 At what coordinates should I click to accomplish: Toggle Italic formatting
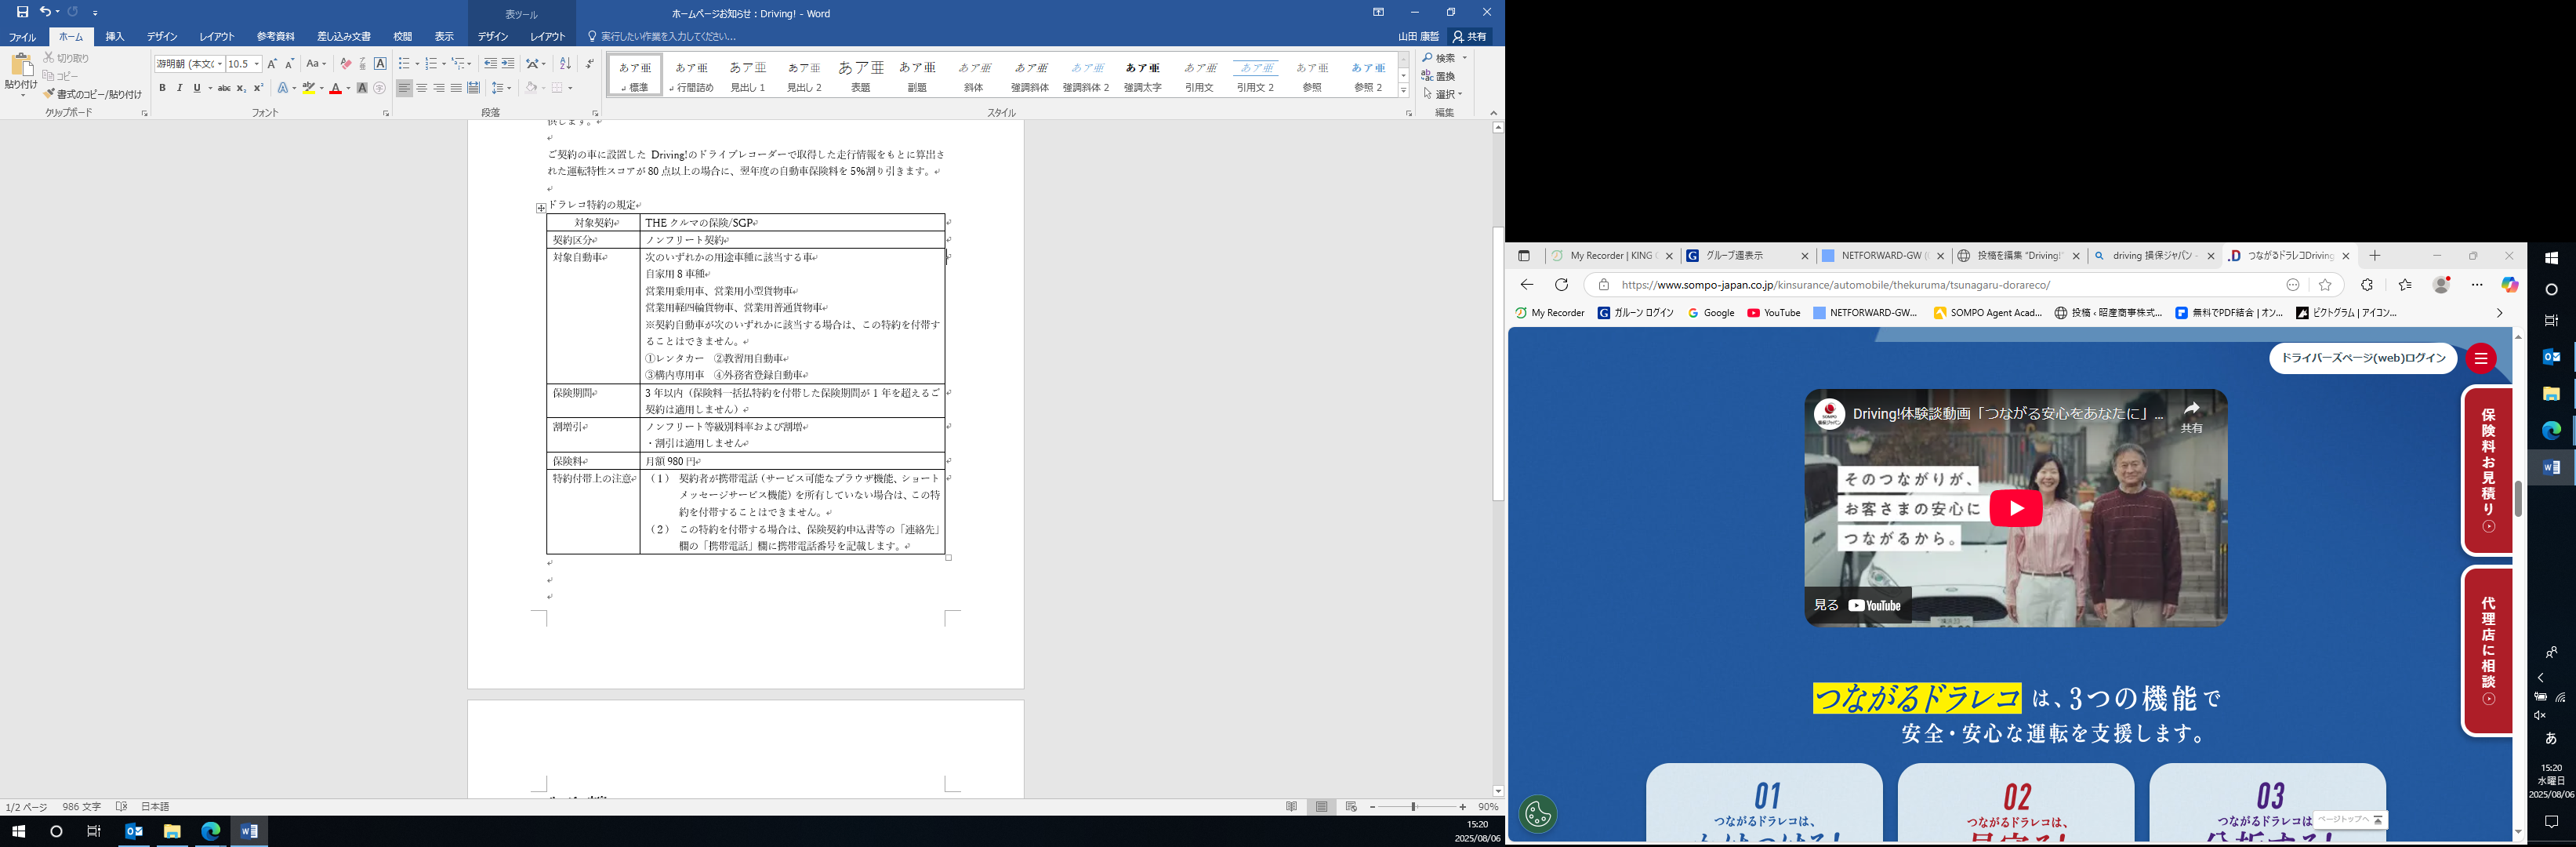tap(179, 88)
